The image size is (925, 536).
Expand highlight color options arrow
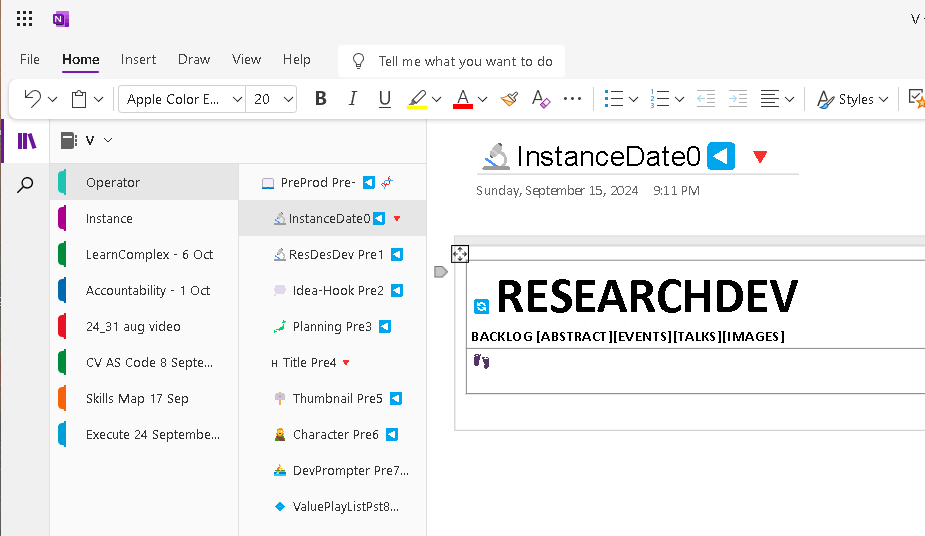click(x=437, y=99)
